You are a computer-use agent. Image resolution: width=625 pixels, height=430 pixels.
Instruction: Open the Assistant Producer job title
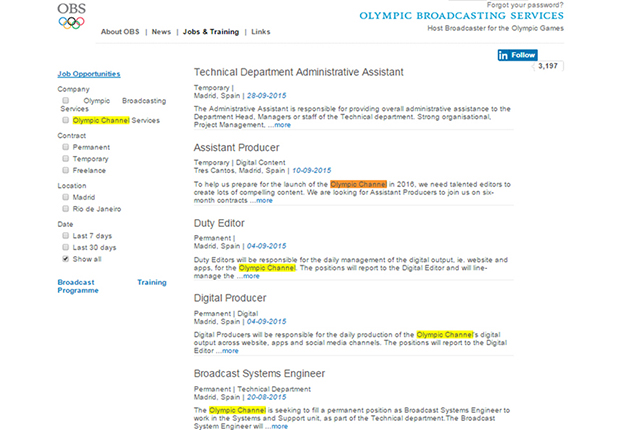pos(235,147)
